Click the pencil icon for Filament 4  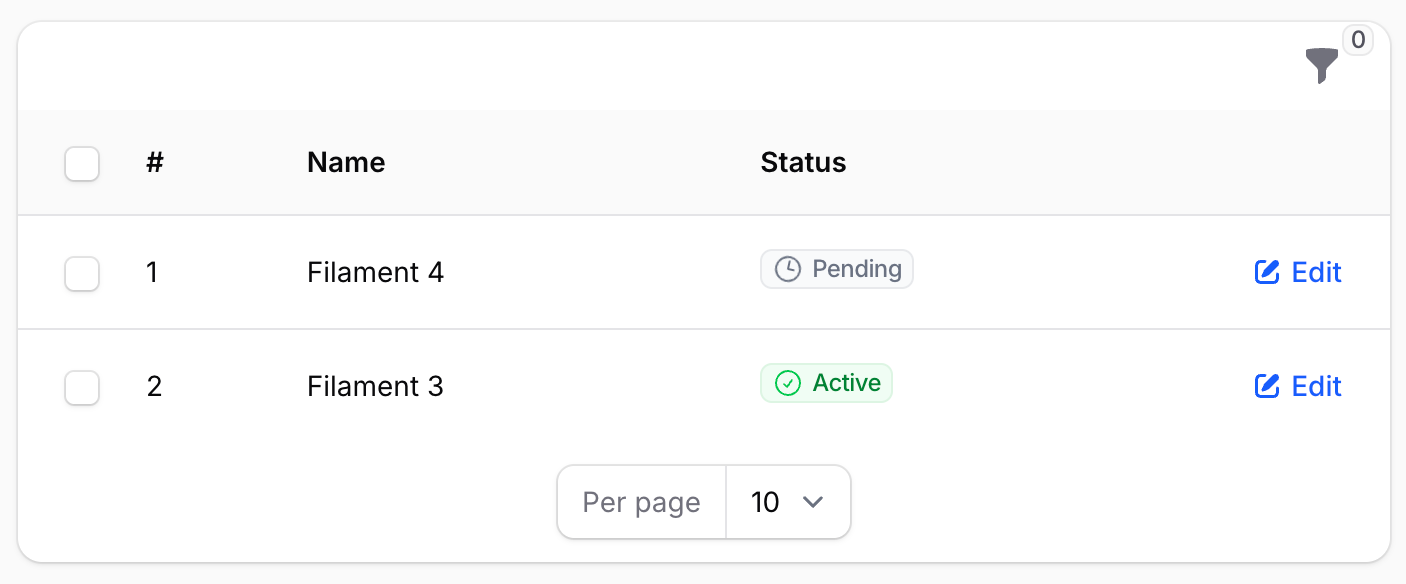pyautogui.click(x=1267, y=272)
